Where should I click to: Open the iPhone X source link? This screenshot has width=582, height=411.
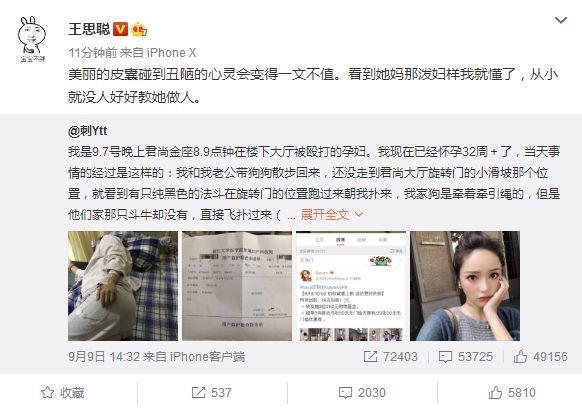171,53
